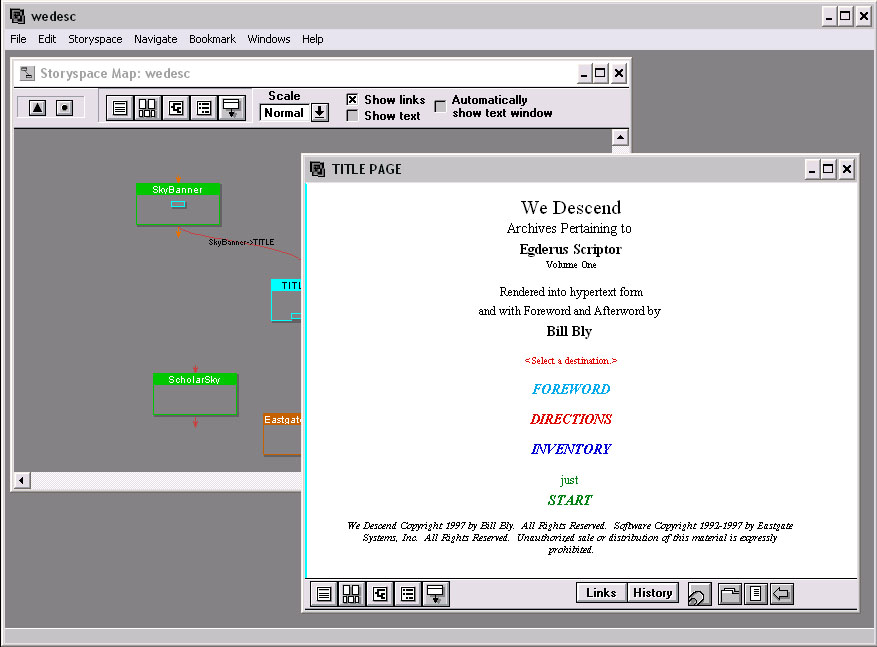Enable Automatically show text window checkbox
This screenshot has height=647, width=877.
point(440,106)
